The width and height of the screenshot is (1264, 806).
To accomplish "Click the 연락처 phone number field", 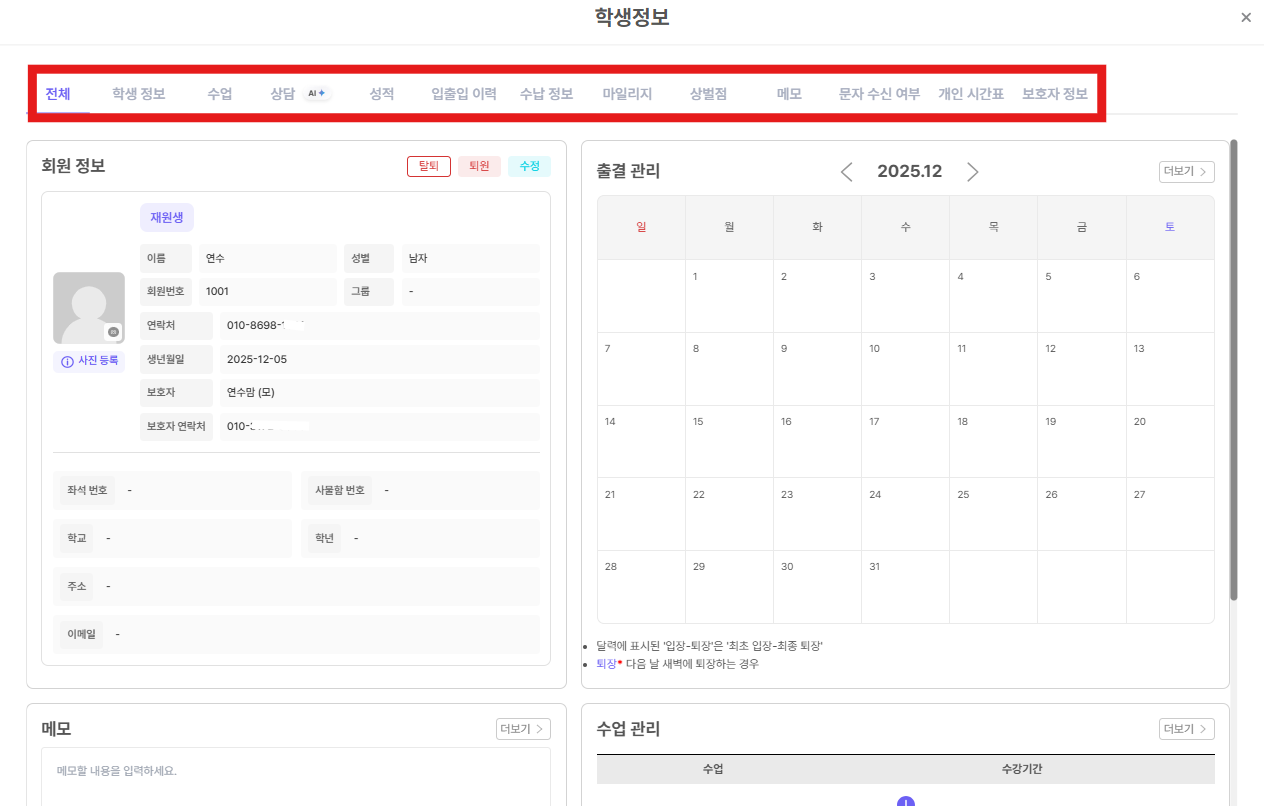I will coord(380,326).
